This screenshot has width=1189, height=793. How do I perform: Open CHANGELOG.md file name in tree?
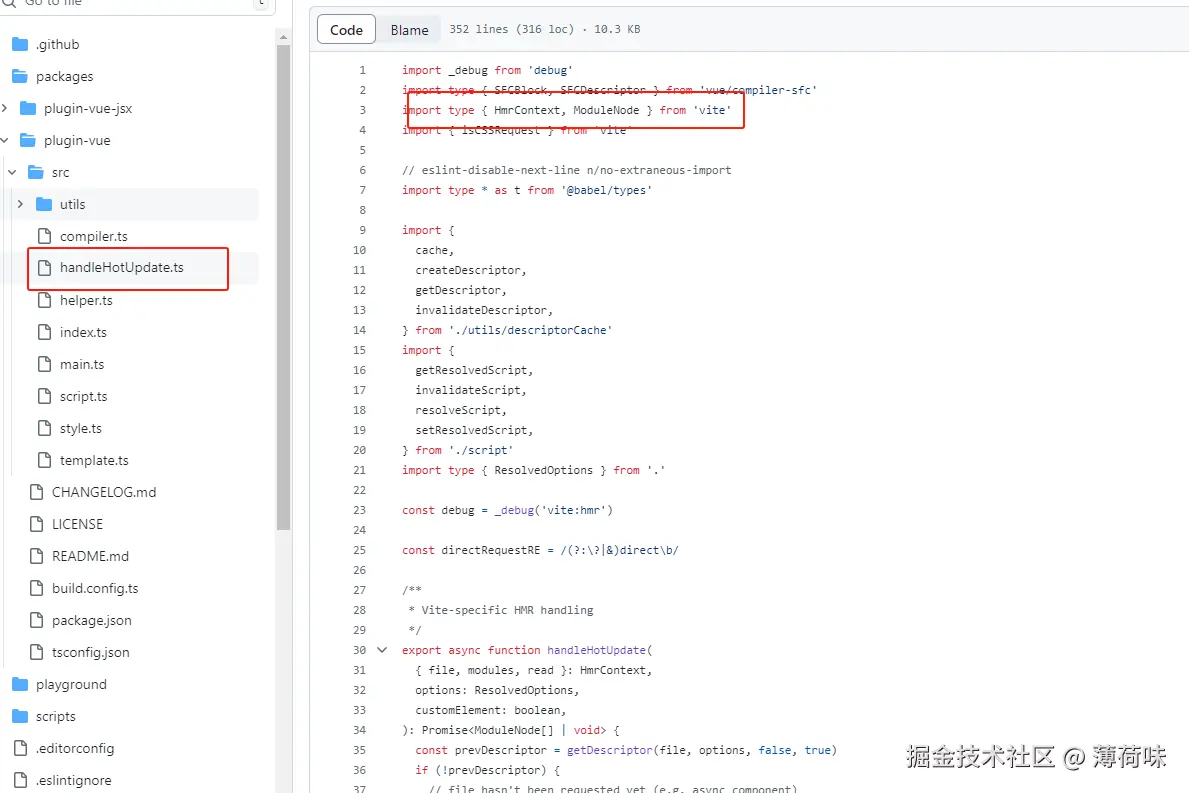(x=104, y=492)
